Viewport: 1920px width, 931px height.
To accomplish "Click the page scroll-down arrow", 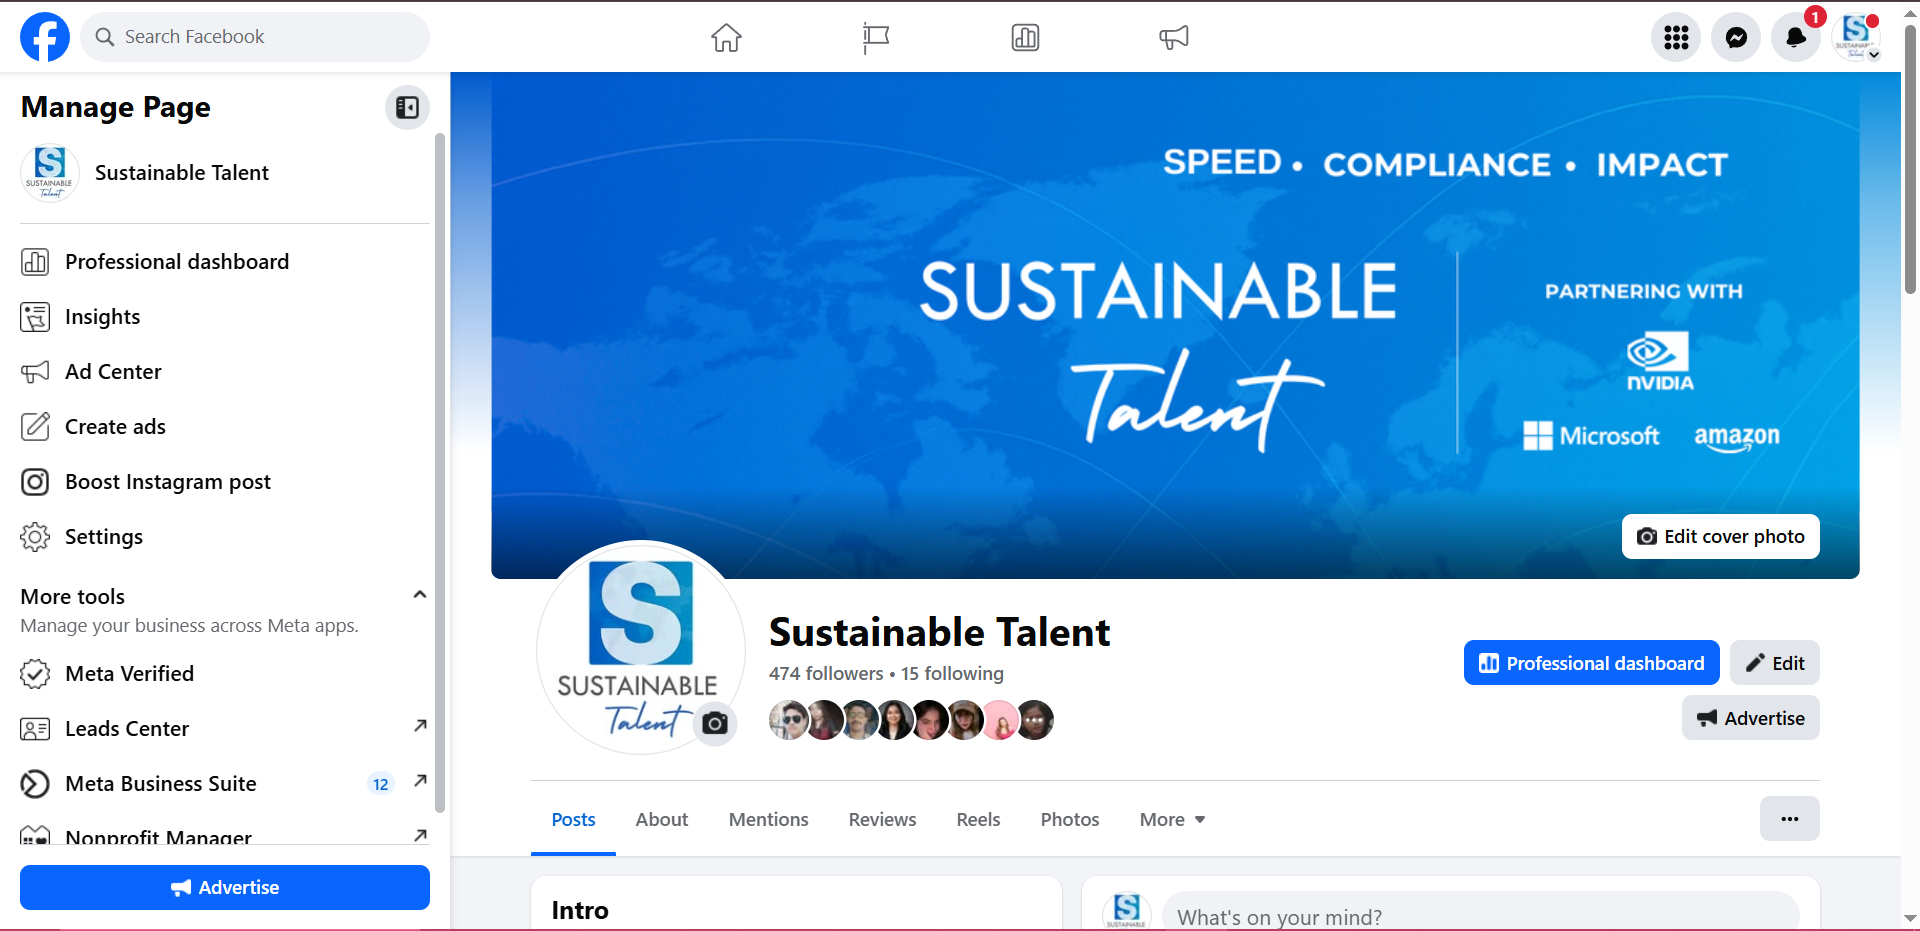I will [x=1910, y=918].
